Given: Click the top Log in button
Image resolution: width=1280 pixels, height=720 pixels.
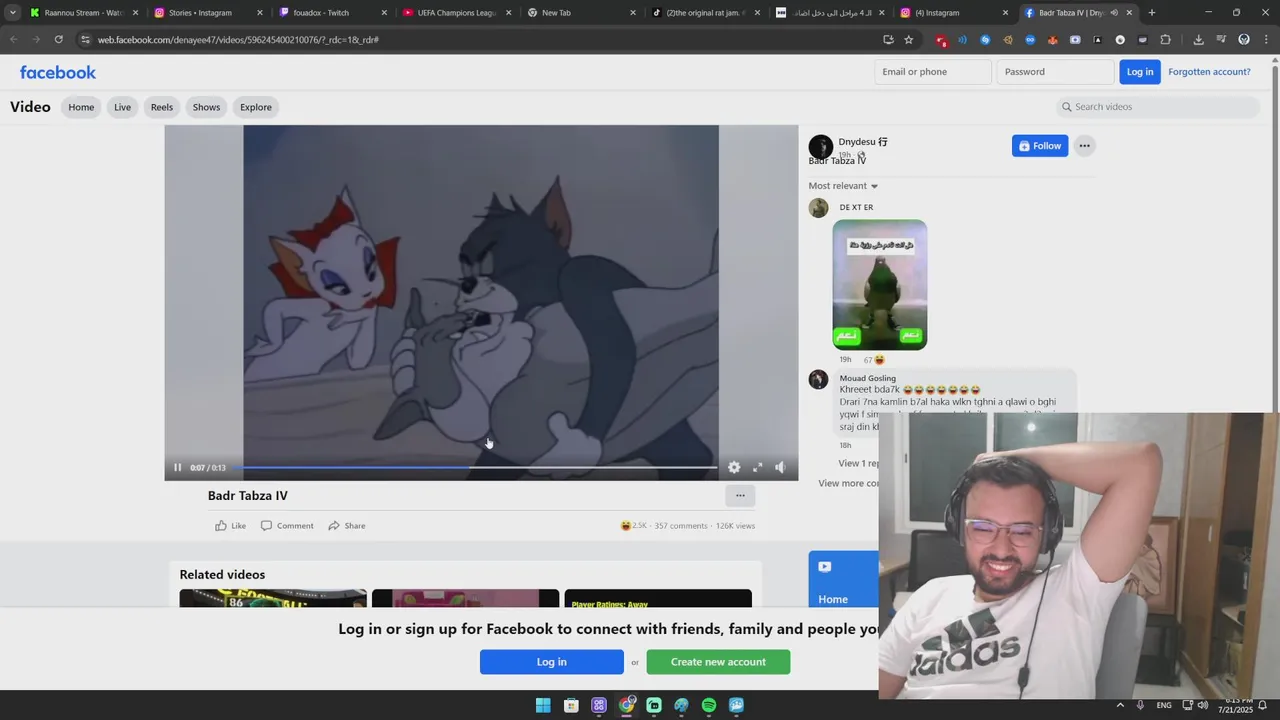Looking at the screenshot, I should tap(1139, 72).
